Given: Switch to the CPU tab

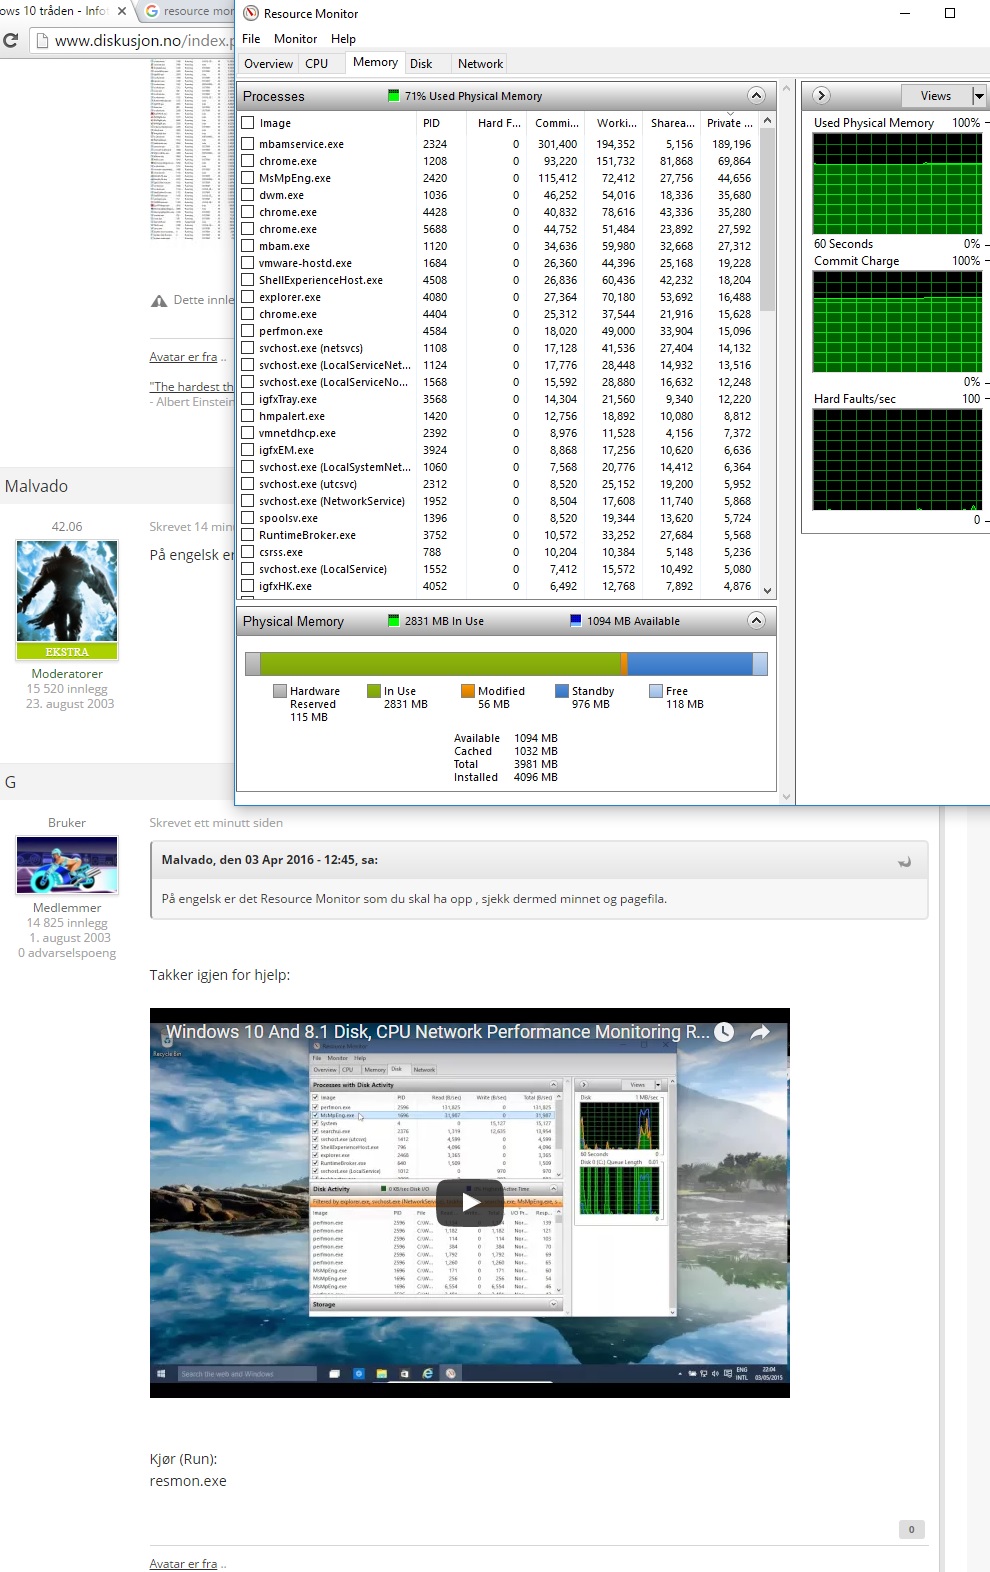Looking at the screenshot, I should point(317,64).
